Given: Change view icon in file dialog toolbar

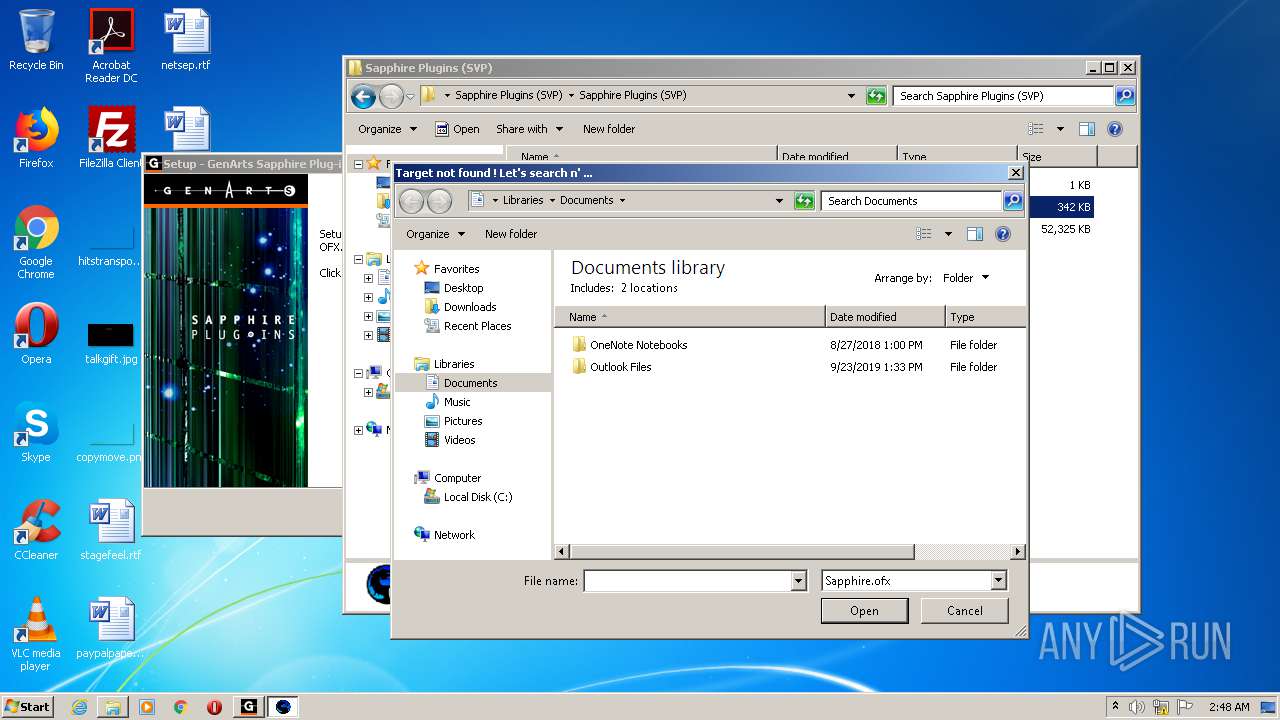Looking at the screenshot, I should (x=924, y=234).
